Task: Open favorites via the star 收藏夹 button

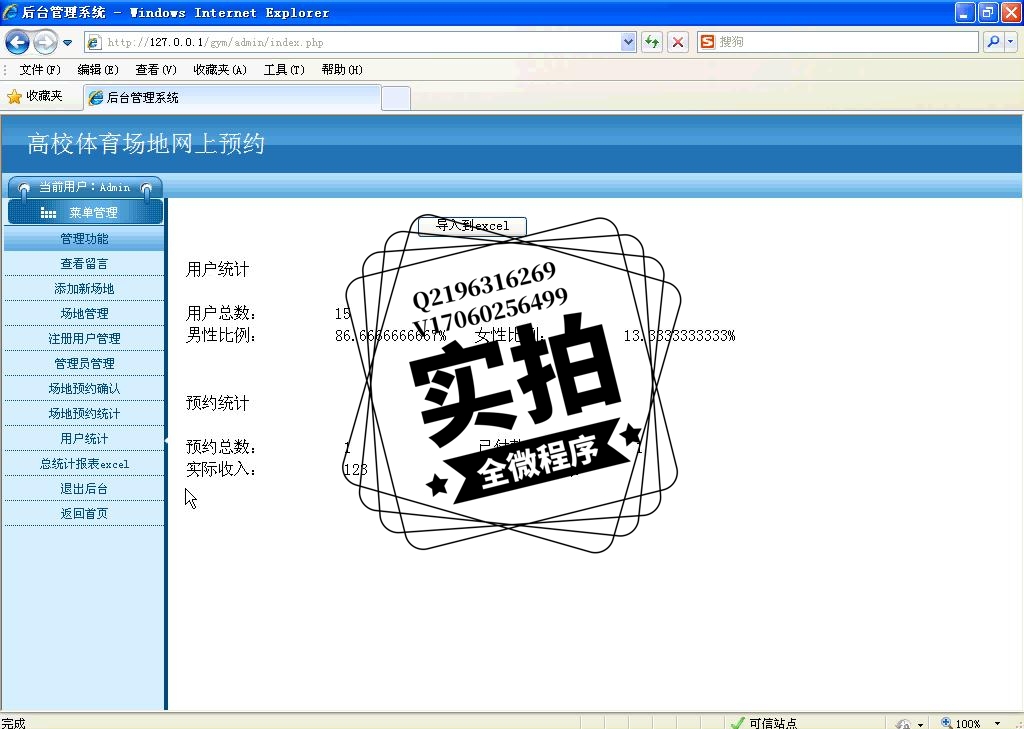Action: click(35, 97)
